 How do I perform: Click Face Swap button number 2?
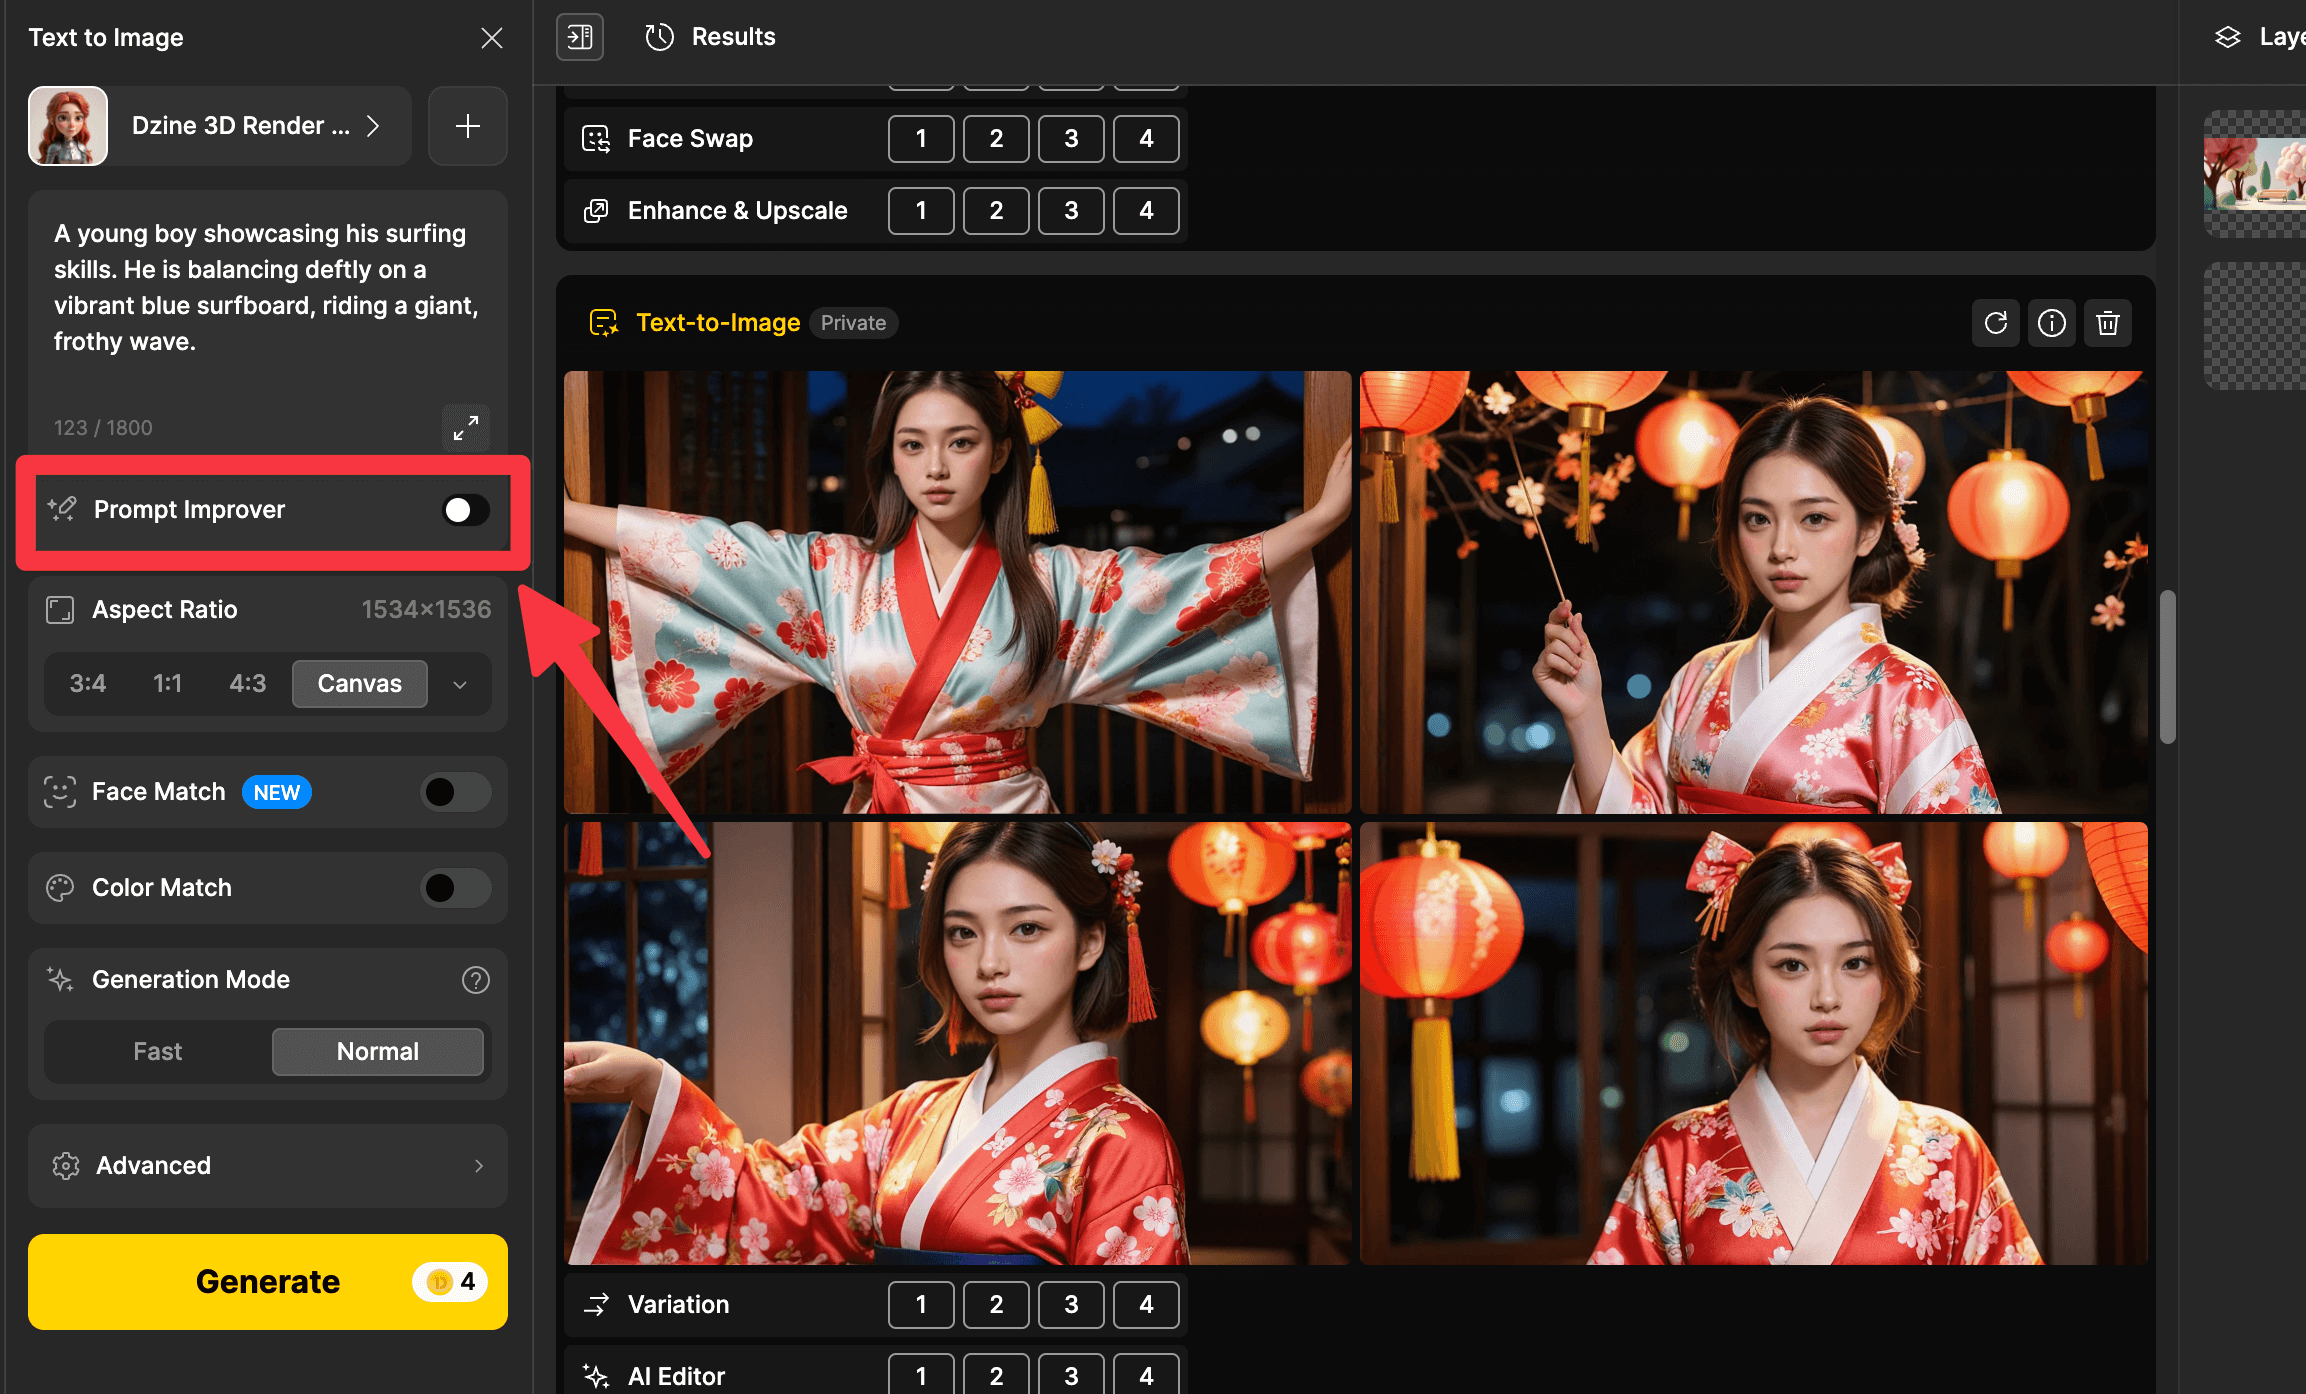[x=996, y=139]
